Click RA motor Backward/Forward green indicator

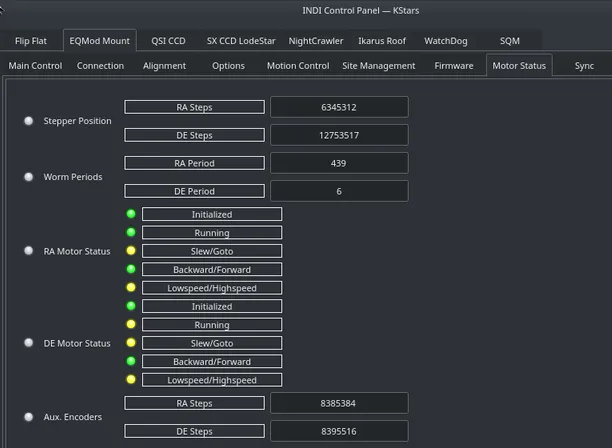click(x=131, y=269)
